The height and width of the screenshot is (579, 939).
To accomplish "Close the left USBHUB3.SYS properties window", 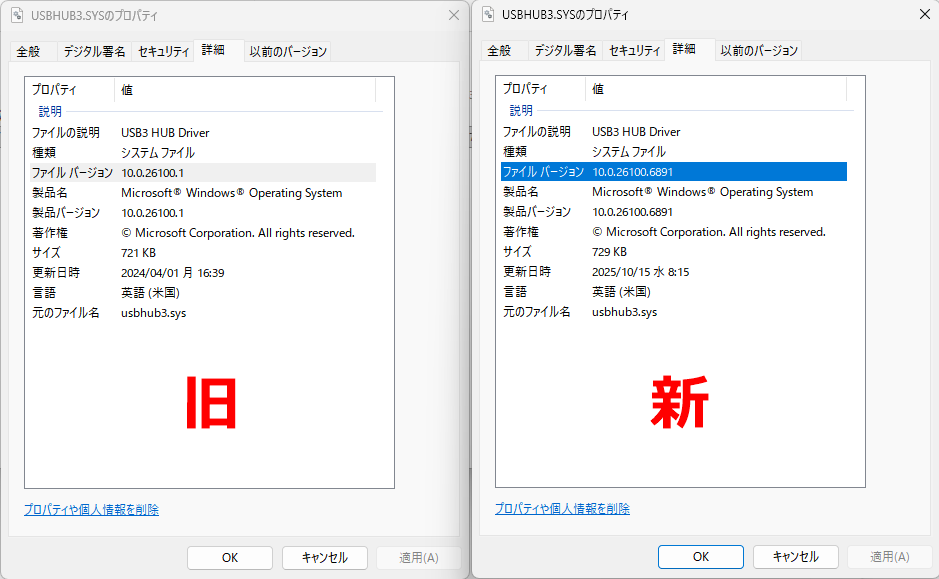I will coord(453,15).
